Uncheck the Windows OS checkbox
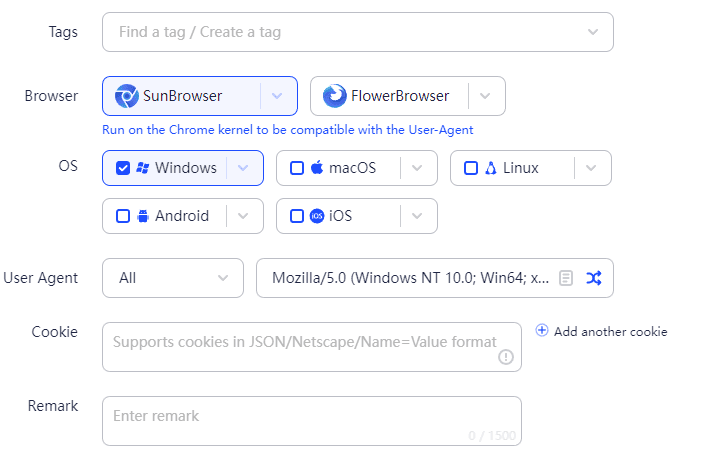This screenshot has height=451, width=725. tap(123, 168)
